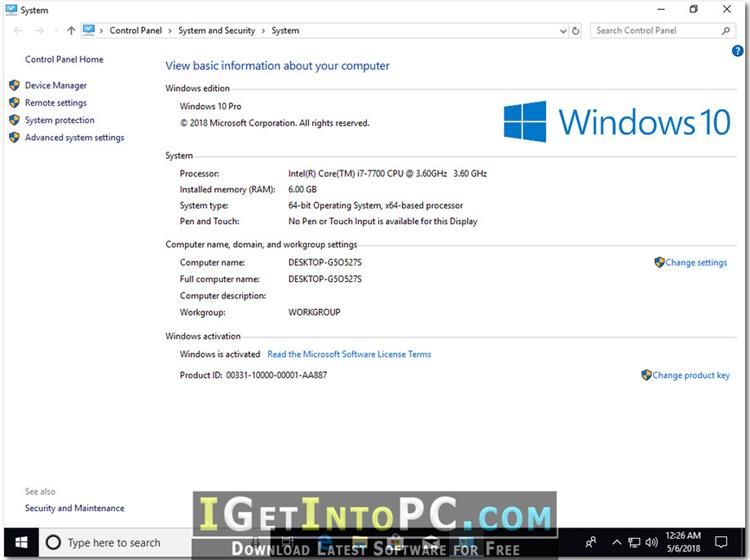Screen dimensions: 750x560
Task: Click the shield icon next to Change product key
Action: (x=646, y=375)
